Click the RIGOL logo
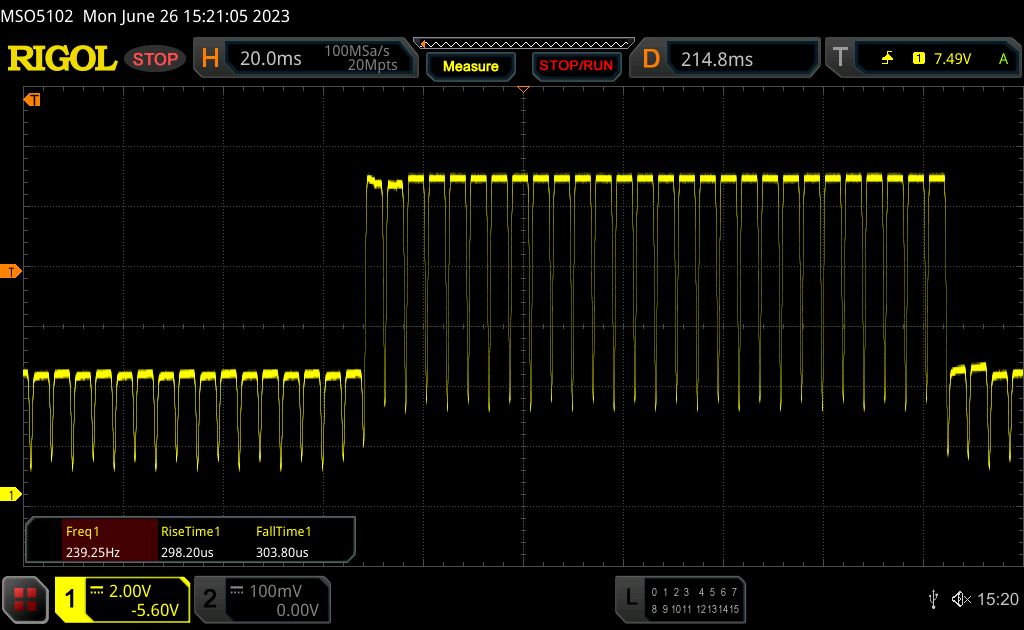 [x=62, y=59]
